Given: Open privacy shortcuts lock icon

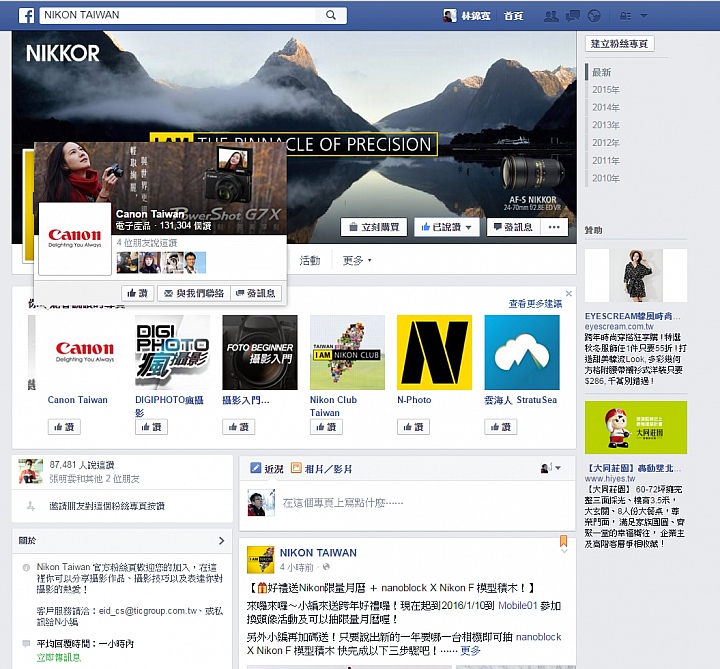Looking at the screenshot, I should click(625, 16).
